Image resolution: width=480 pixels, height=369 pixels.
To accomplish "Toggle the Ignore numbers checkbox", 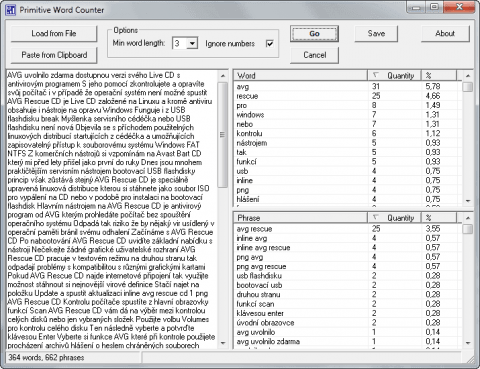I will pos(270,44).
